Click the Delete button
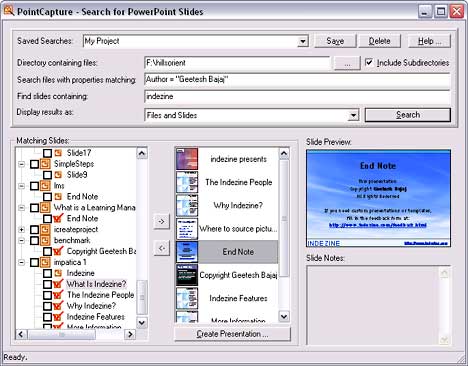Screen dimensions: 468x366 (379, 41)
